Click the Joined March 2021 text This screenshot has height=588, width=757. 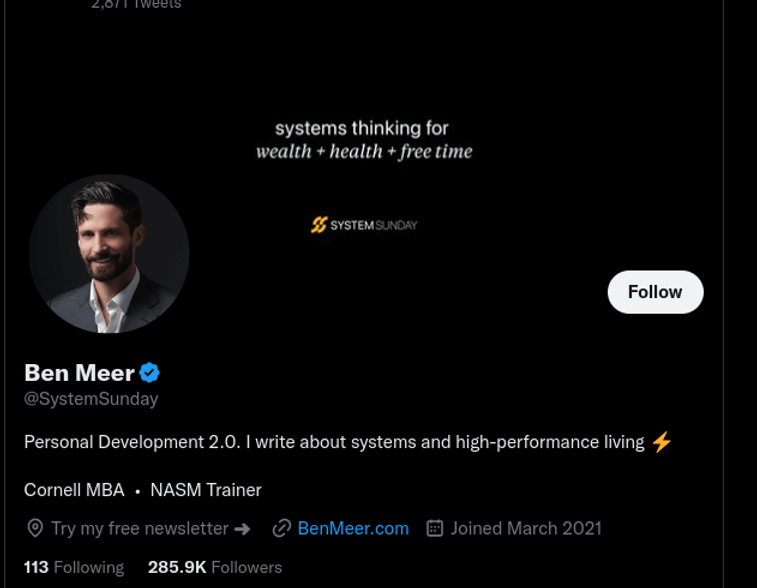pyautogui.click(x=526, y=528)
